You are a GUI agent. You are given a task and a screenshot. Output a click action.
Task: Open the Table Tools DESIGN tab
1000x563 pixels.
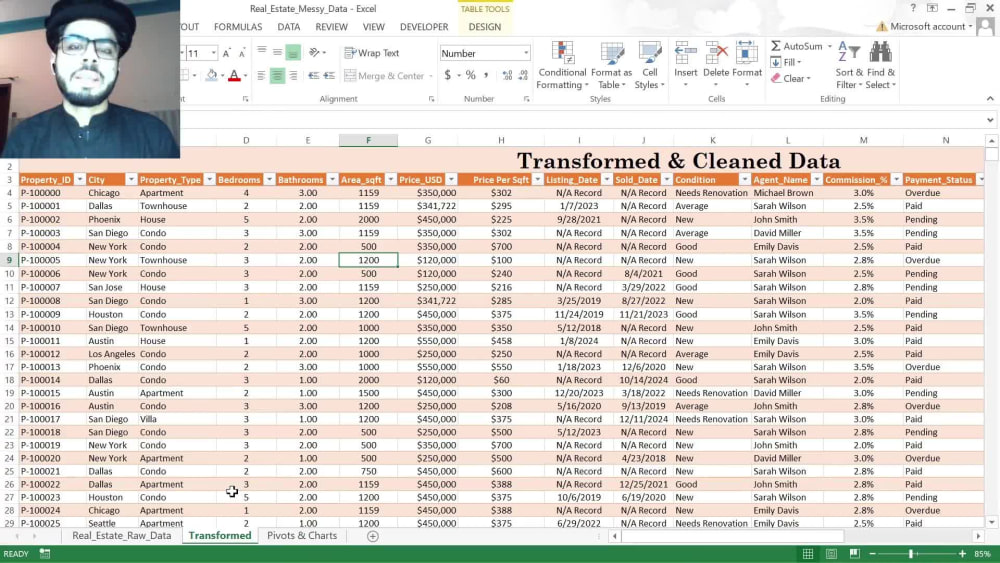[x=485, y=27]
